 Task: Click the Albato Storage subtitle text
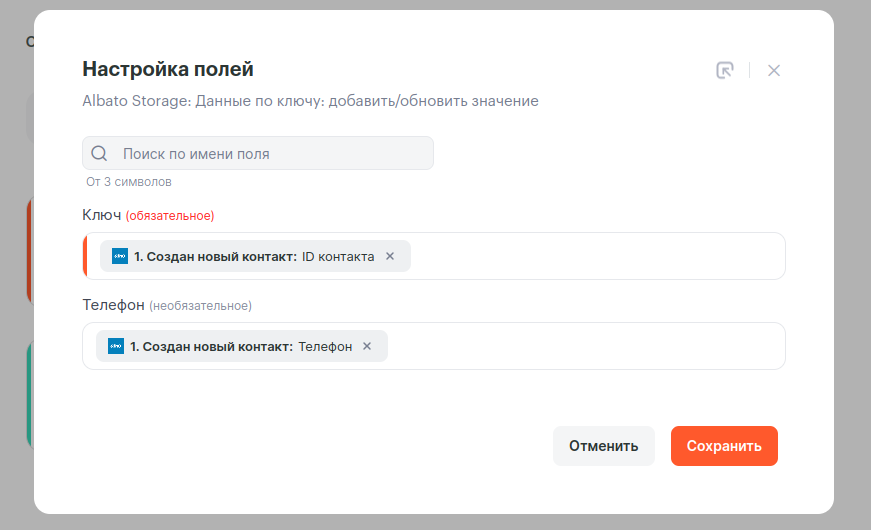tap(310, 101)
